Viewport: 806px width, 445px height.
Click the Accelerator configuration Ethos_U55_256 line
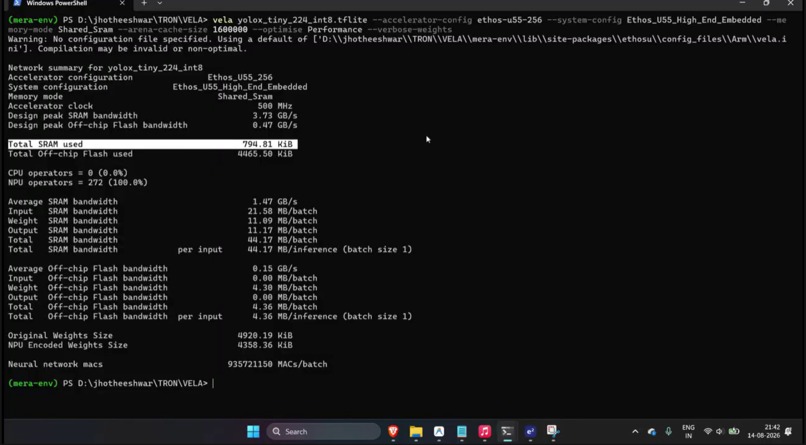click(x=140, y=78)
